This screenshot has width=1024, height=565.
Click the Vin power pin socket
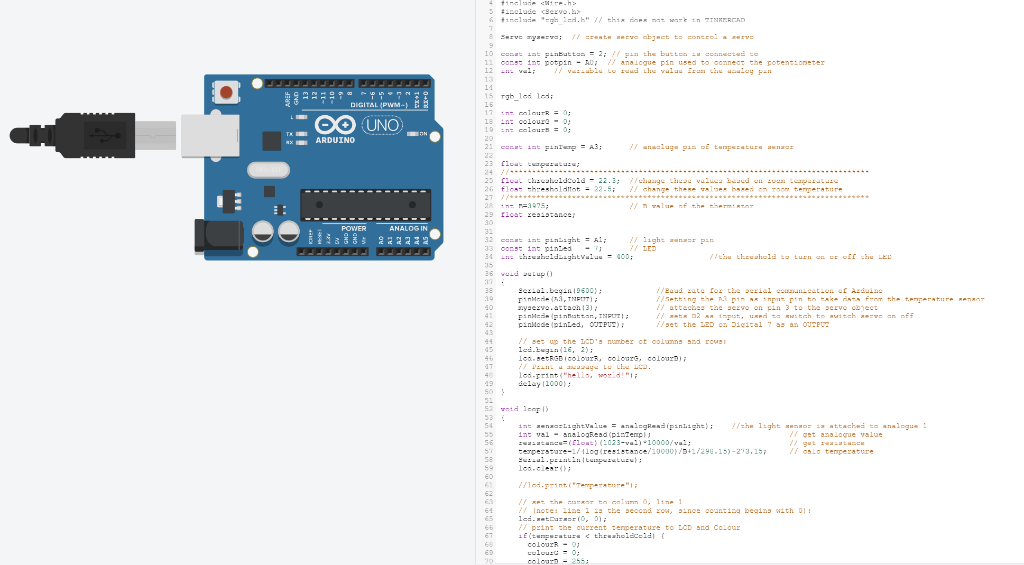[x=364, y=251]
